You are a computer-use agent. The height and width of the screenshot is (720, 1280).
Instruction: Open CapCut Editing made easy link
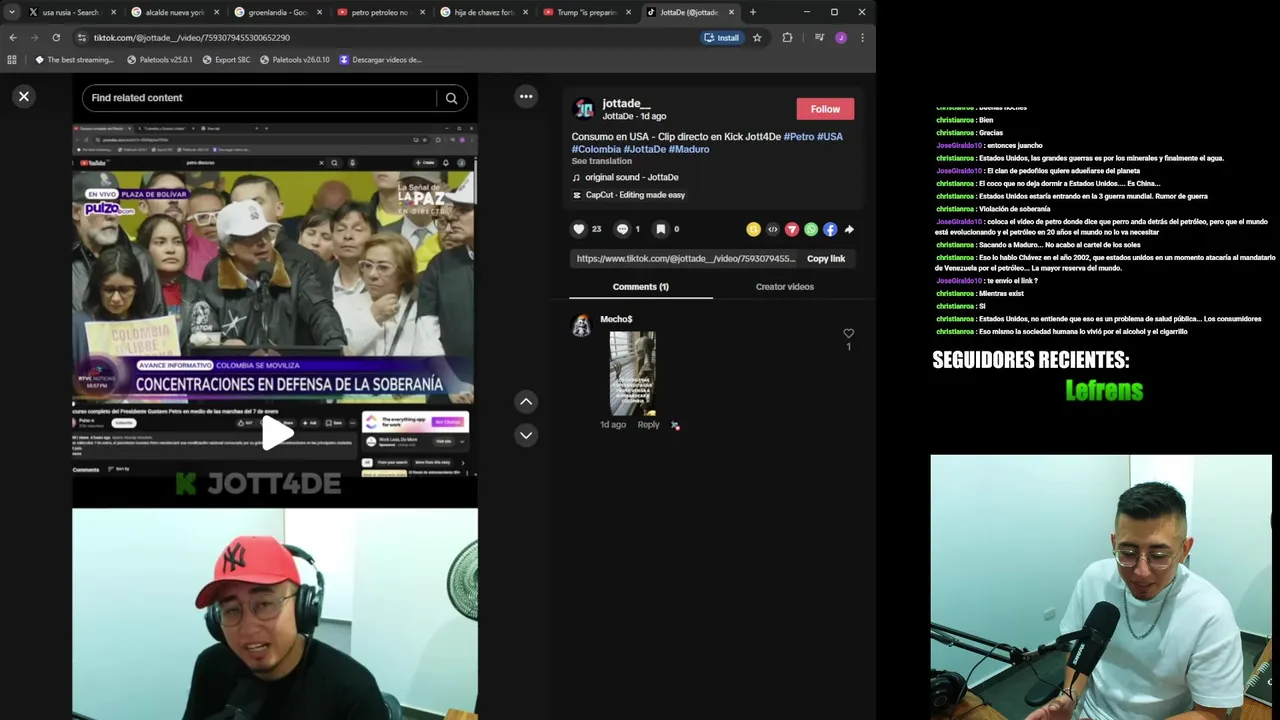(635, 195)
